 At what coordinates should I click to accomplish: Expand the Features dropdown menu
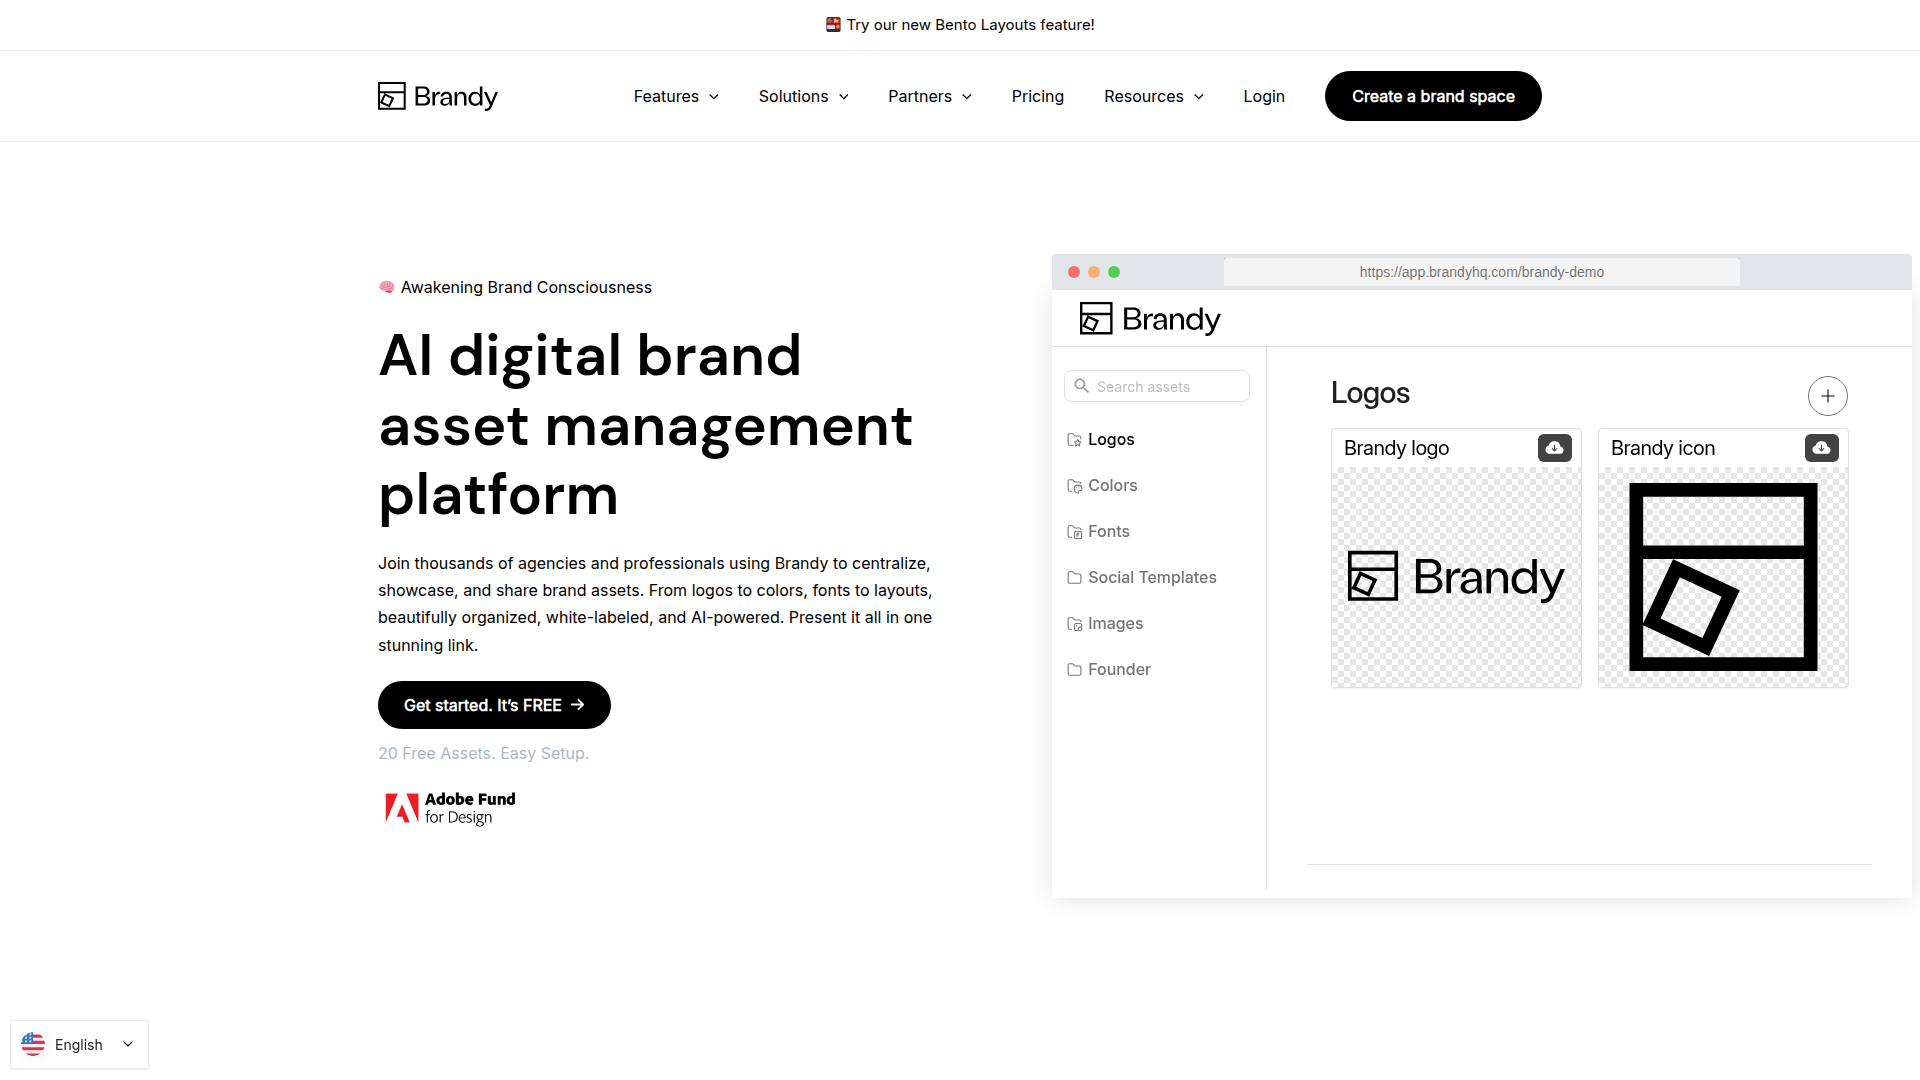[676, 96]
